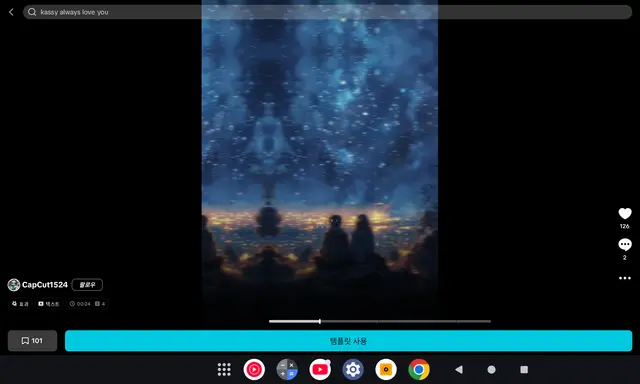Viewport: 640px width, 384px height.
Task: Launch YouTube from the taskbar
Action: (320, 369)
